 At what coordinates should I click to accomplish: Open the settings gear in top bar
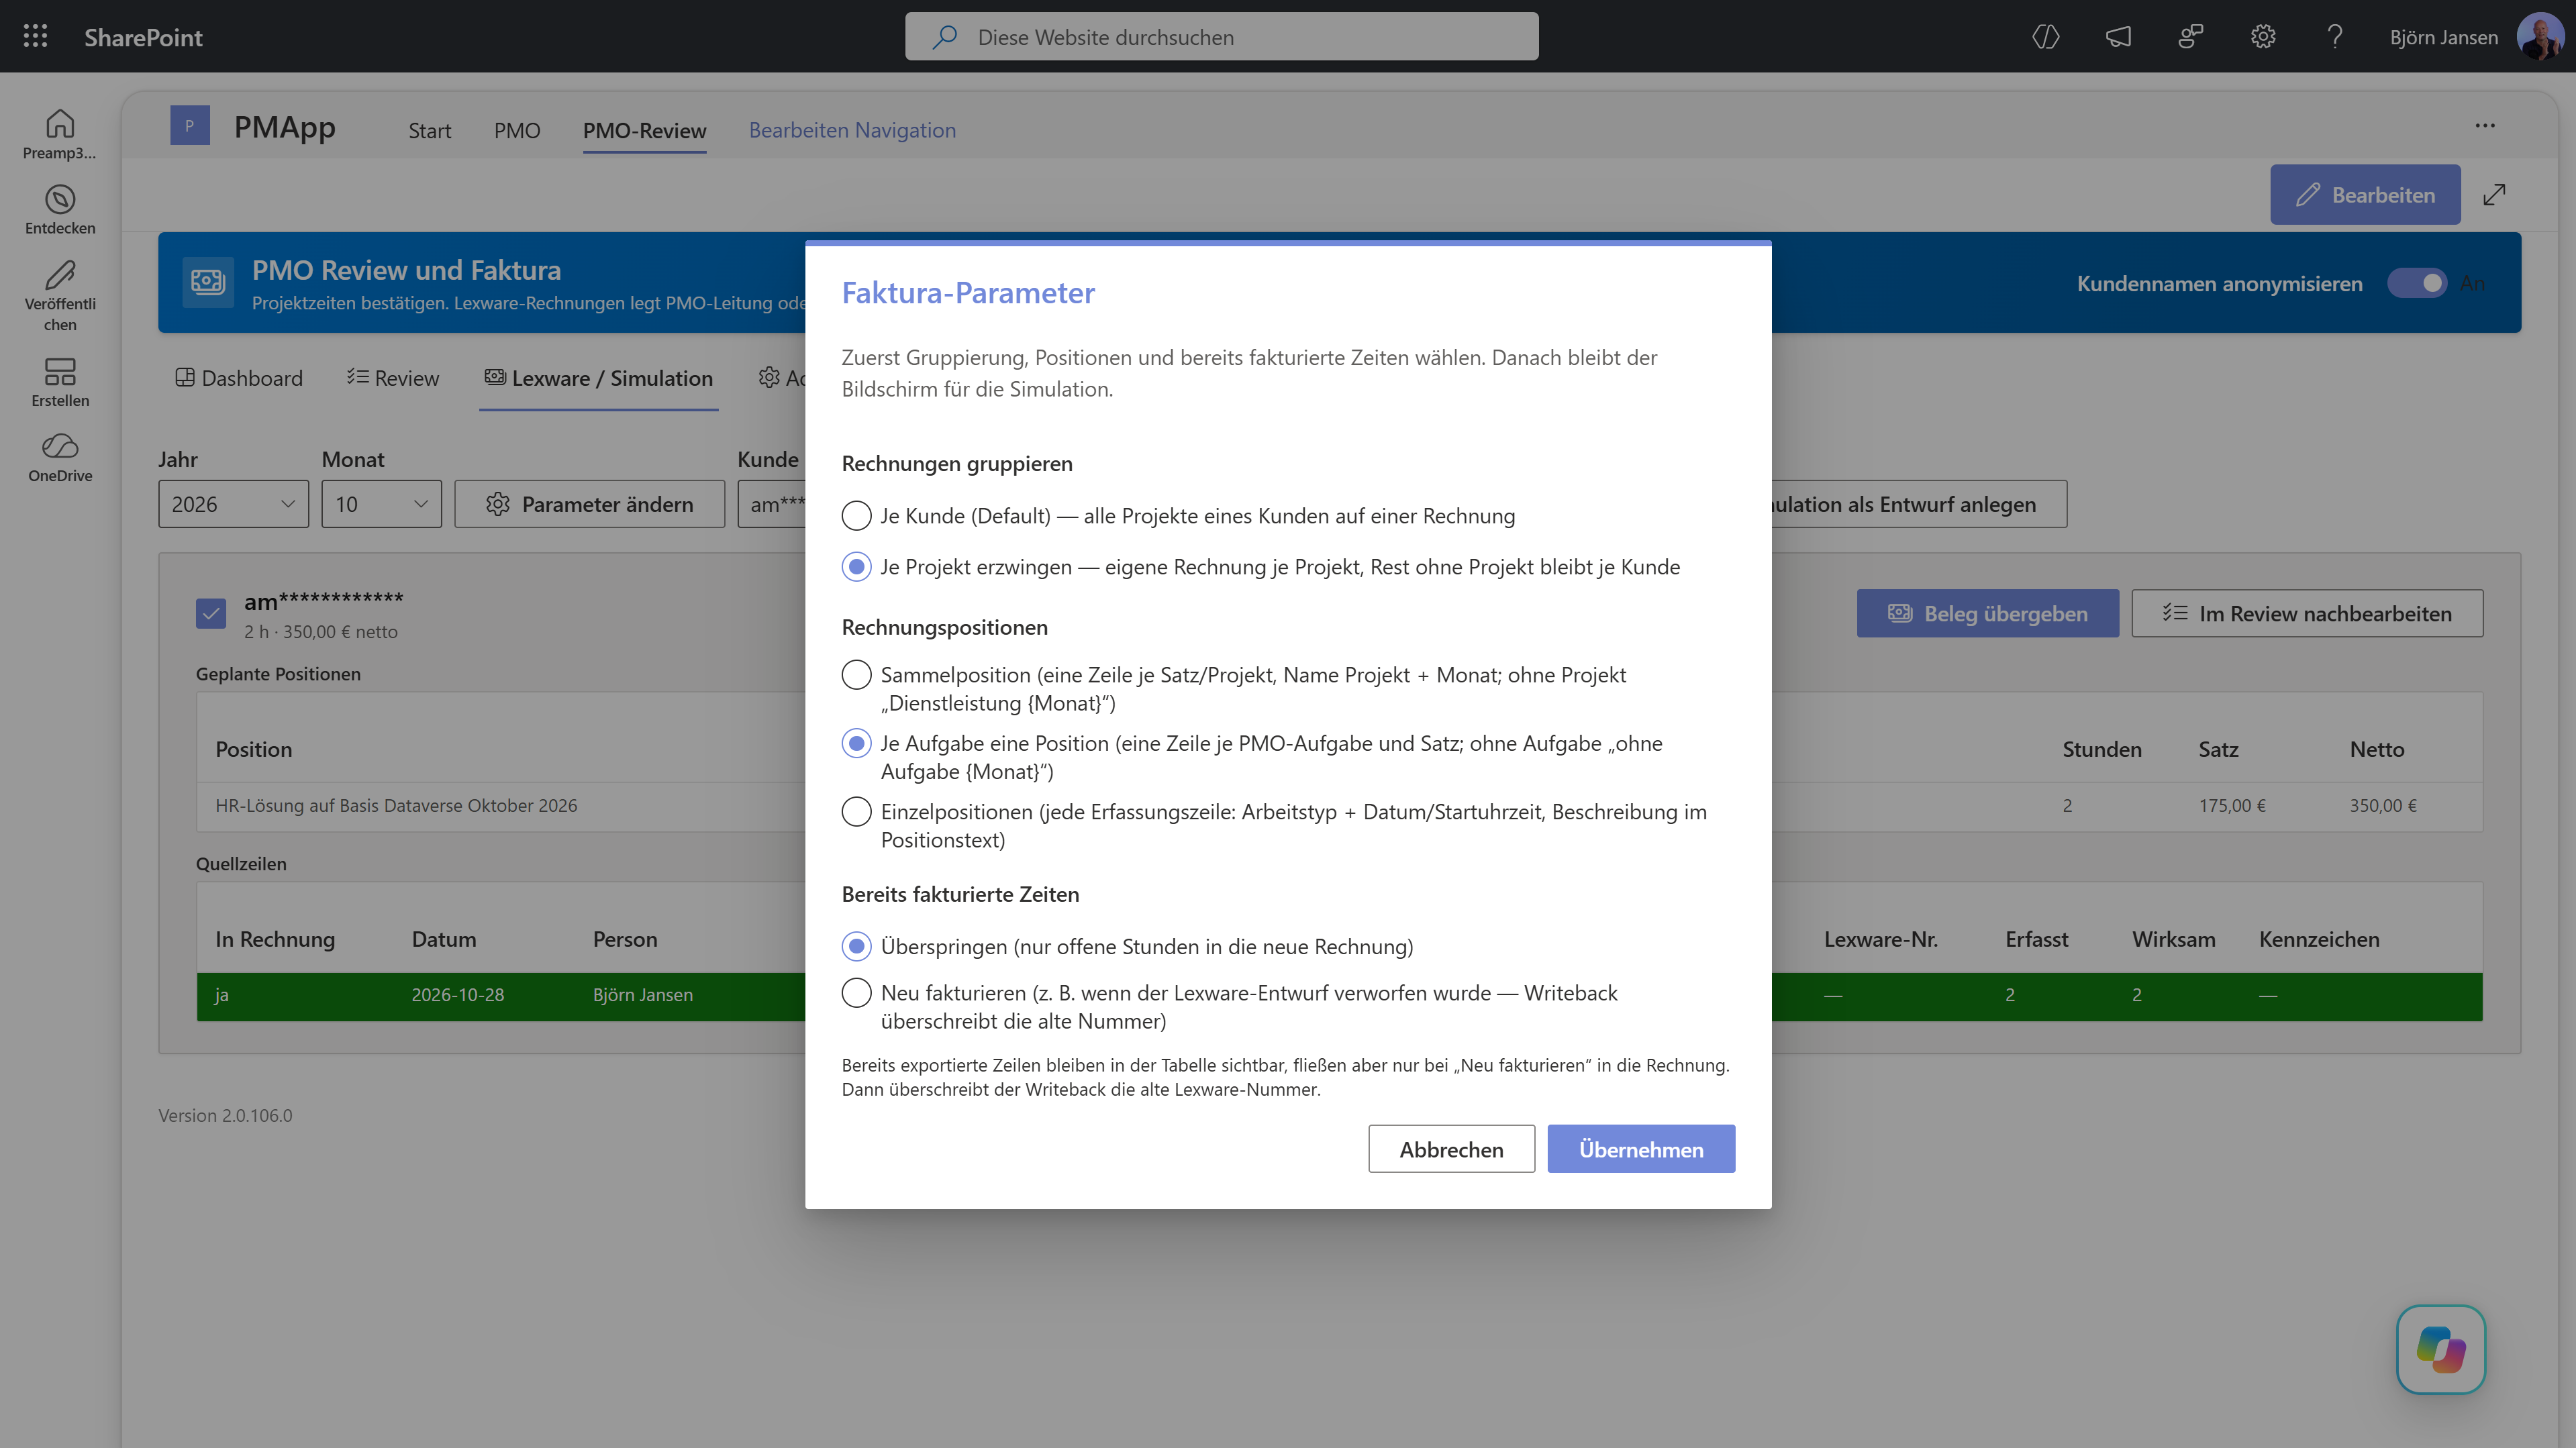coord(2263,37)
